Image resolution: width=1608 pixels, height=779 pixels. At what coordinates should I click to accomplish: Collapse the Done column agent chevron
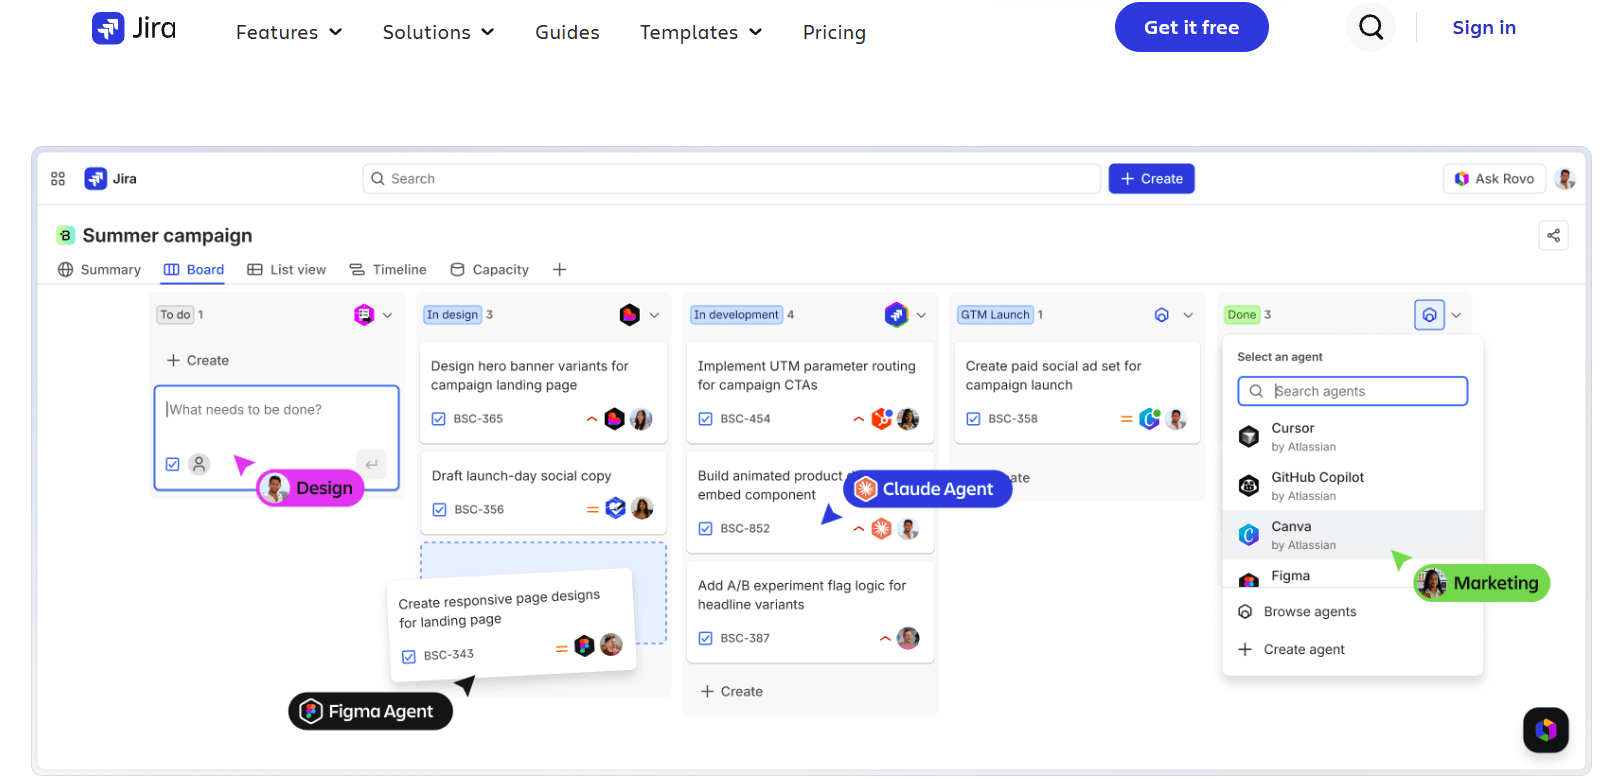coord(1456,315)
